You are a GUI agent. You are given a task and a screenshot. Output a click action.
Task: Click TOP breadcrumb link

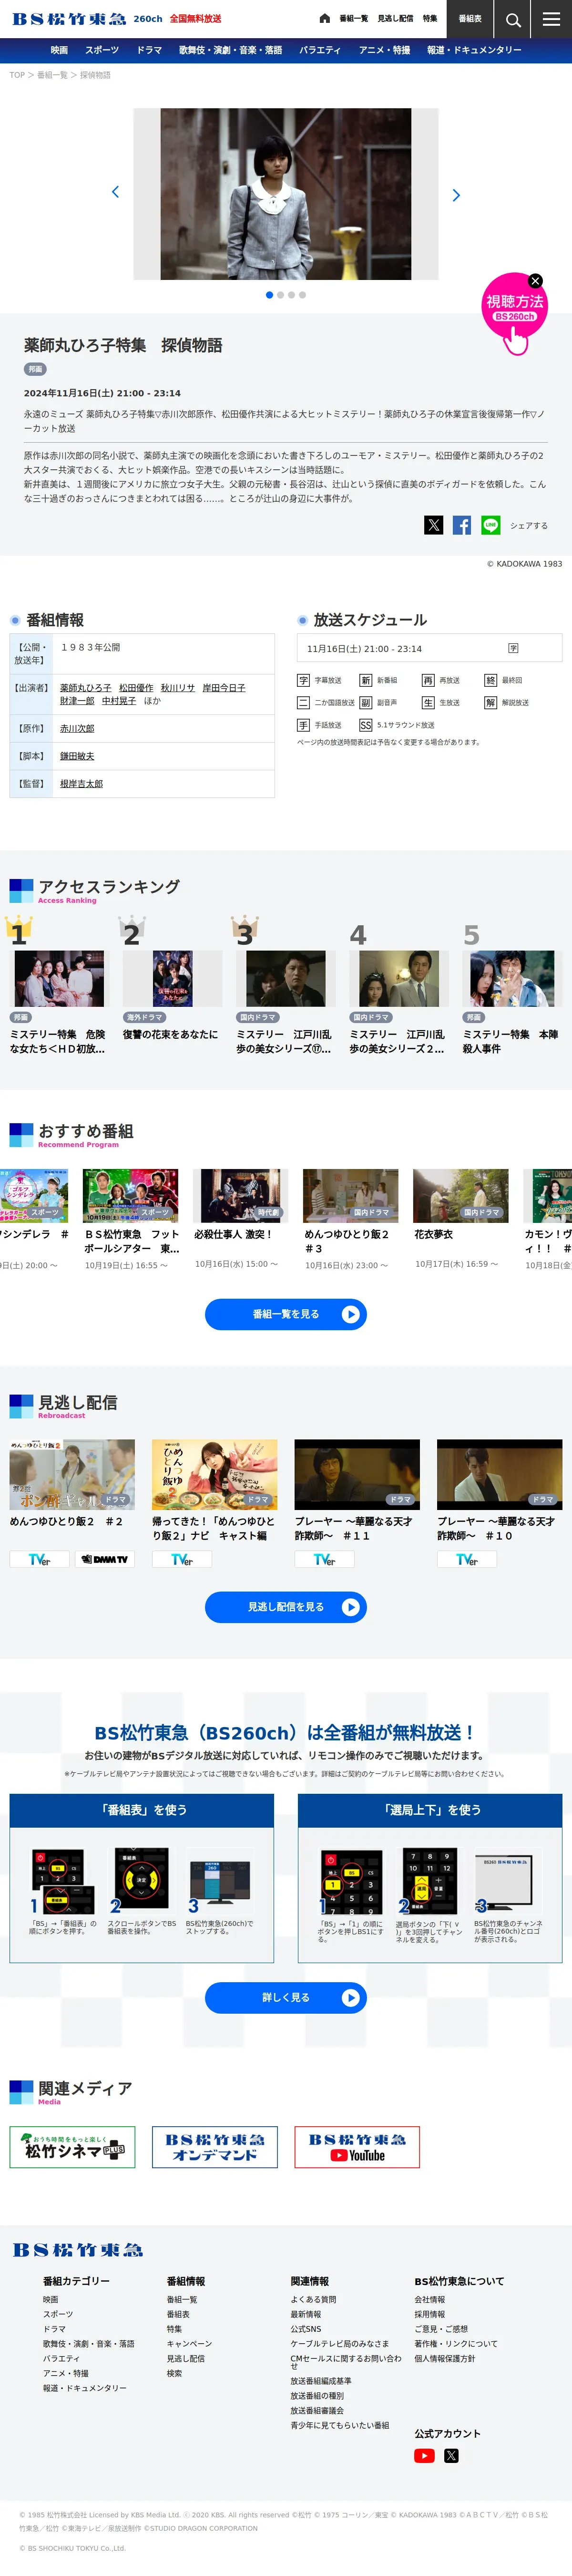[17, 75]
